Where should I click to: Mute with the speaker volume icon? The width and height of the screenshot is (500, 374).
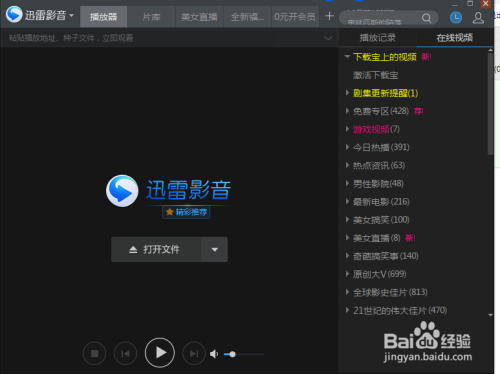[214, 354]
